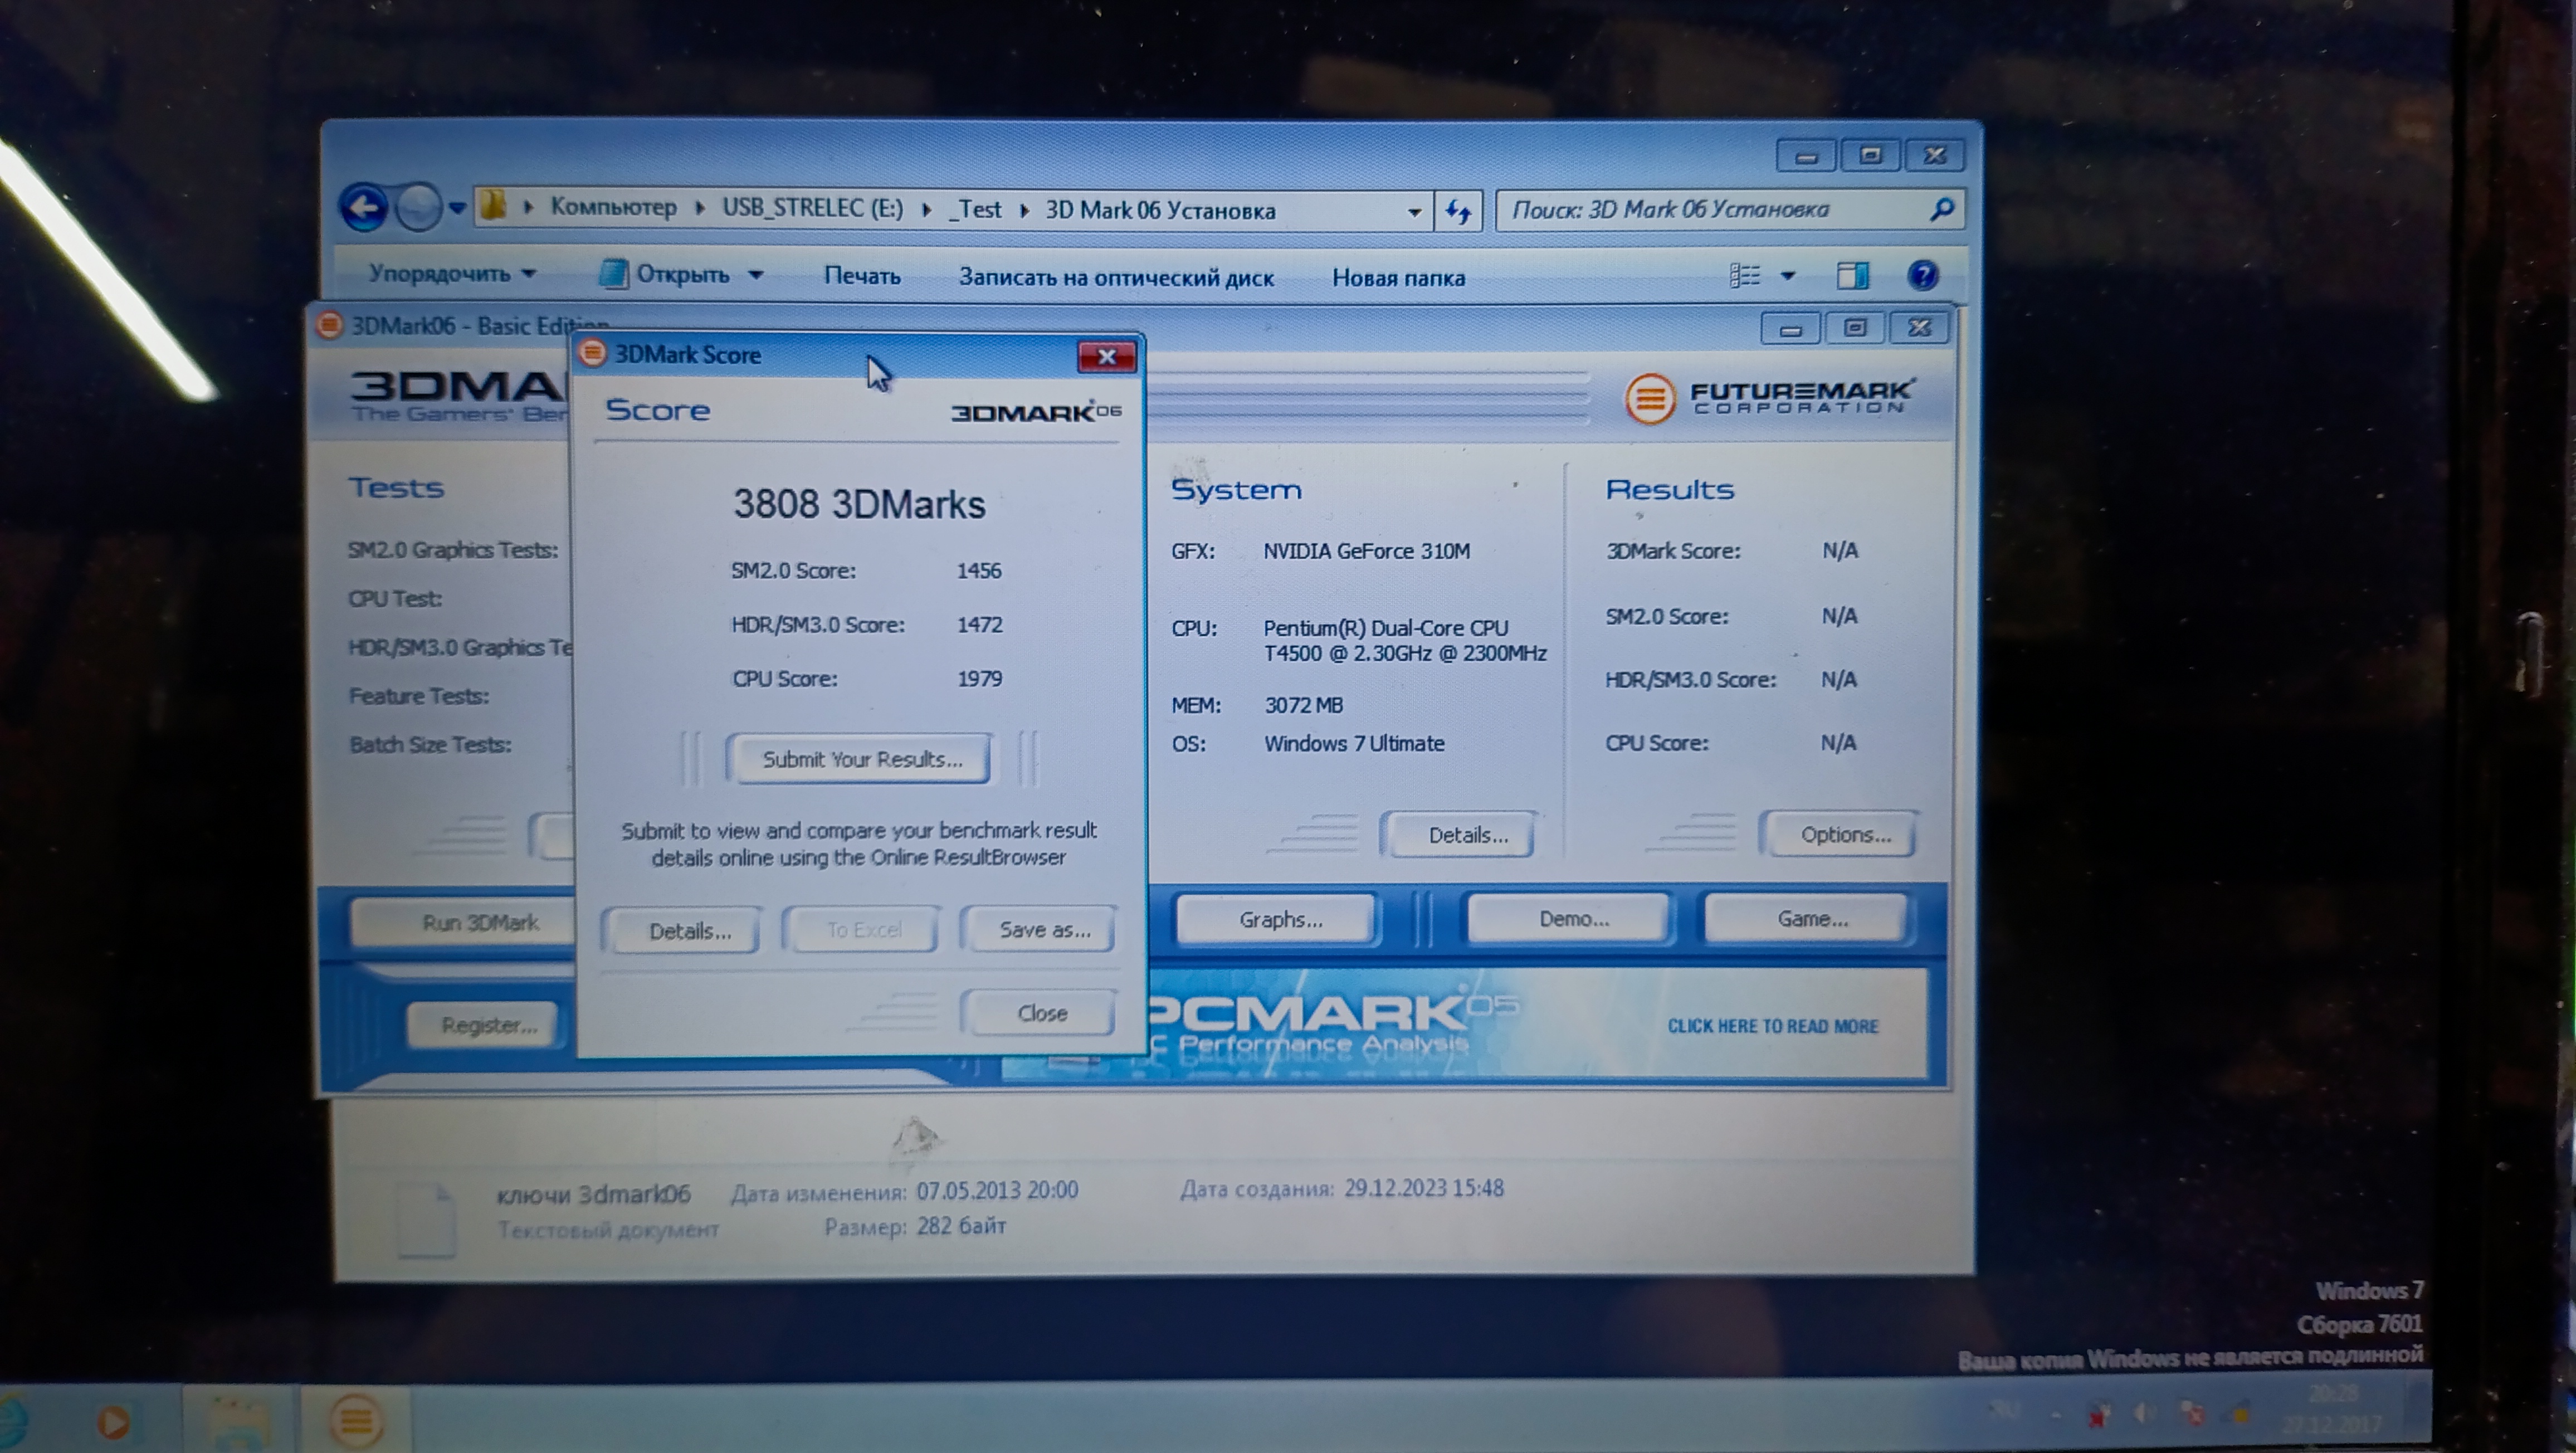This screenshot has width=2576, height=1453.
Task: Expand the dropdown arrow beside Открыть
Action: [756, 275]
